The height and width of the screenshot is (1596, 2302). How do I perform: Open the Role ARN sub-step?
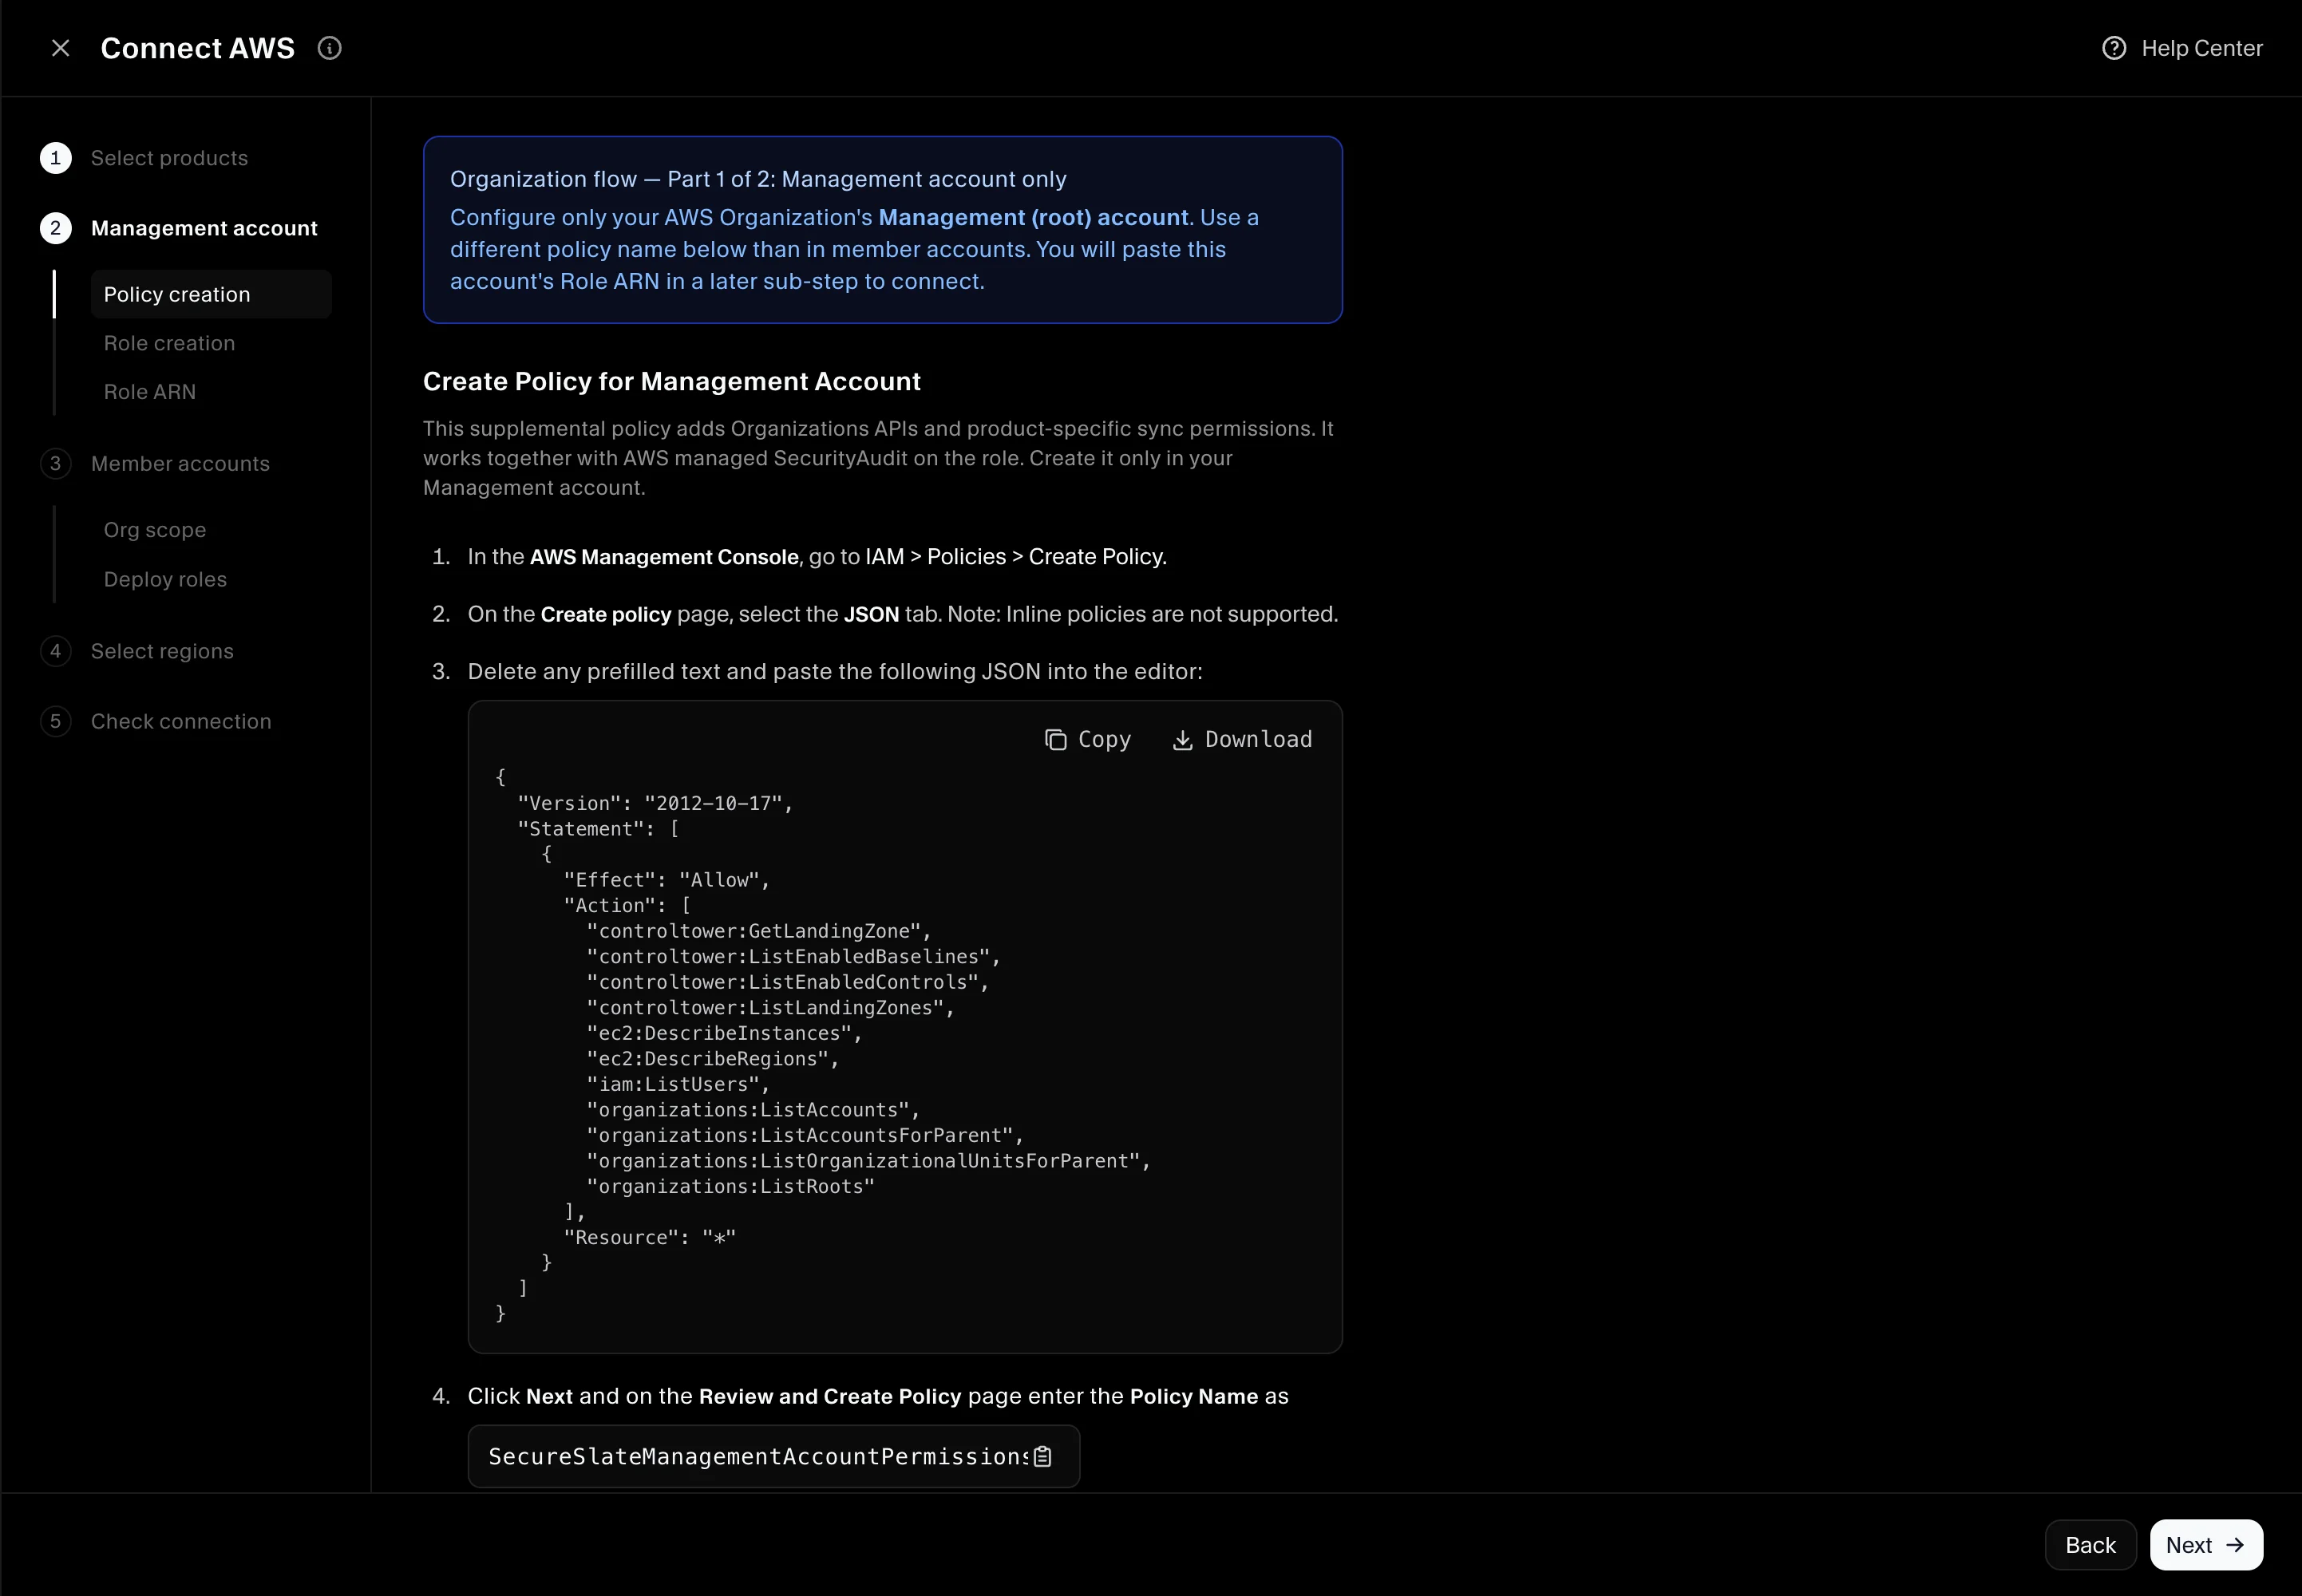(150, 392)
